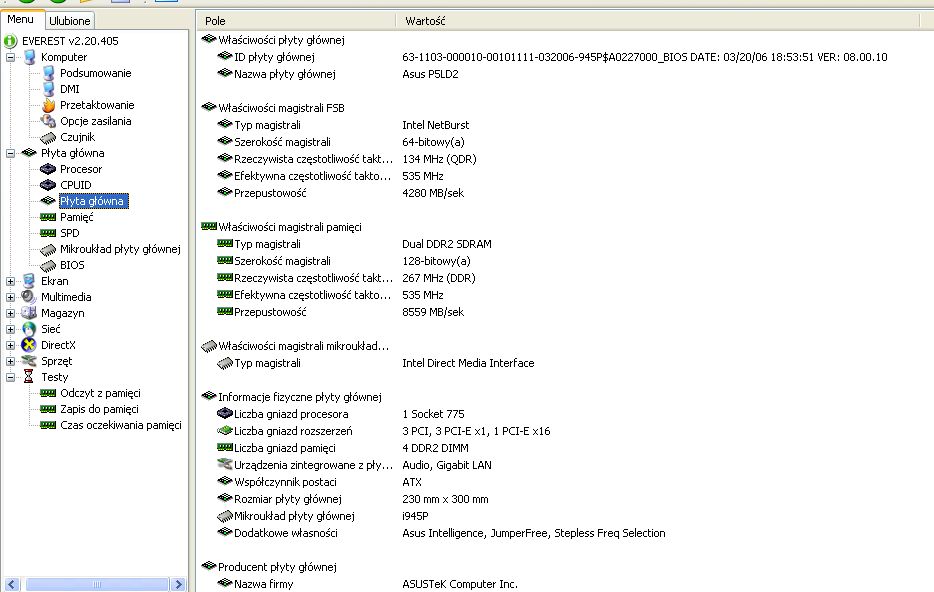Click the Odczyt z pamięci benchmark icon
The image size is (934, 592).
(48, 393)
